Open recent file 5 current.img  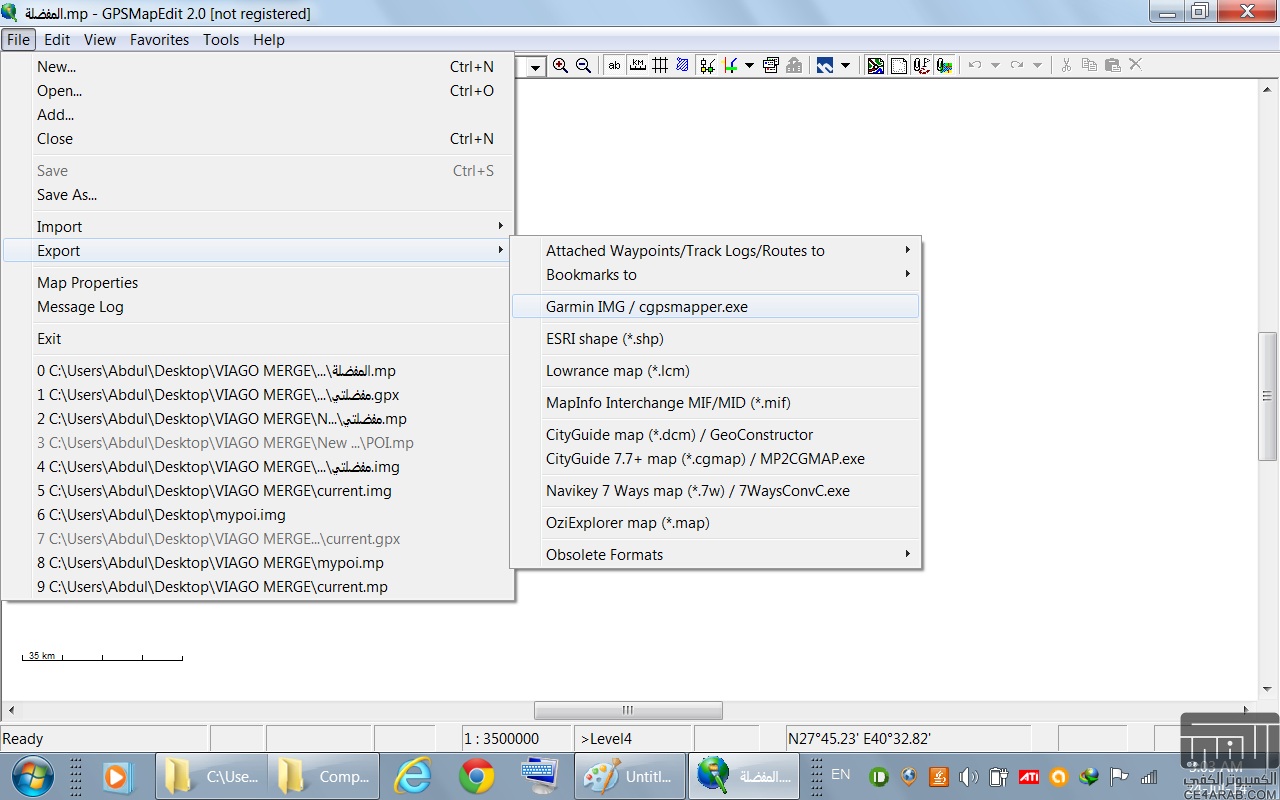click(259, 491)
